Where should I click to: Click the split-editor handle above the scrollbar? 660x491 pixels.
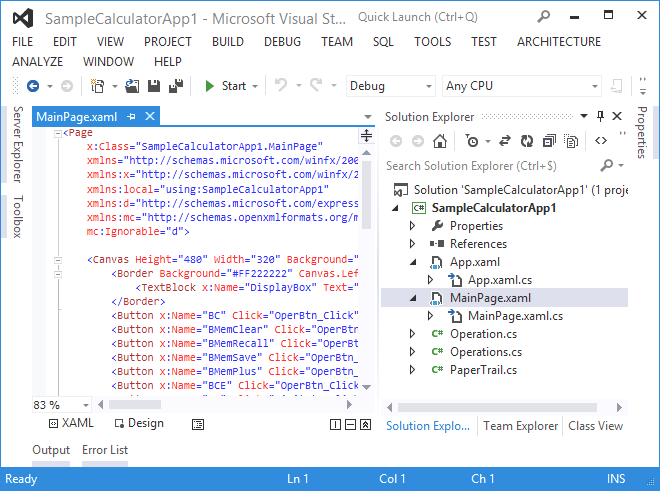[x=366, y=136]
